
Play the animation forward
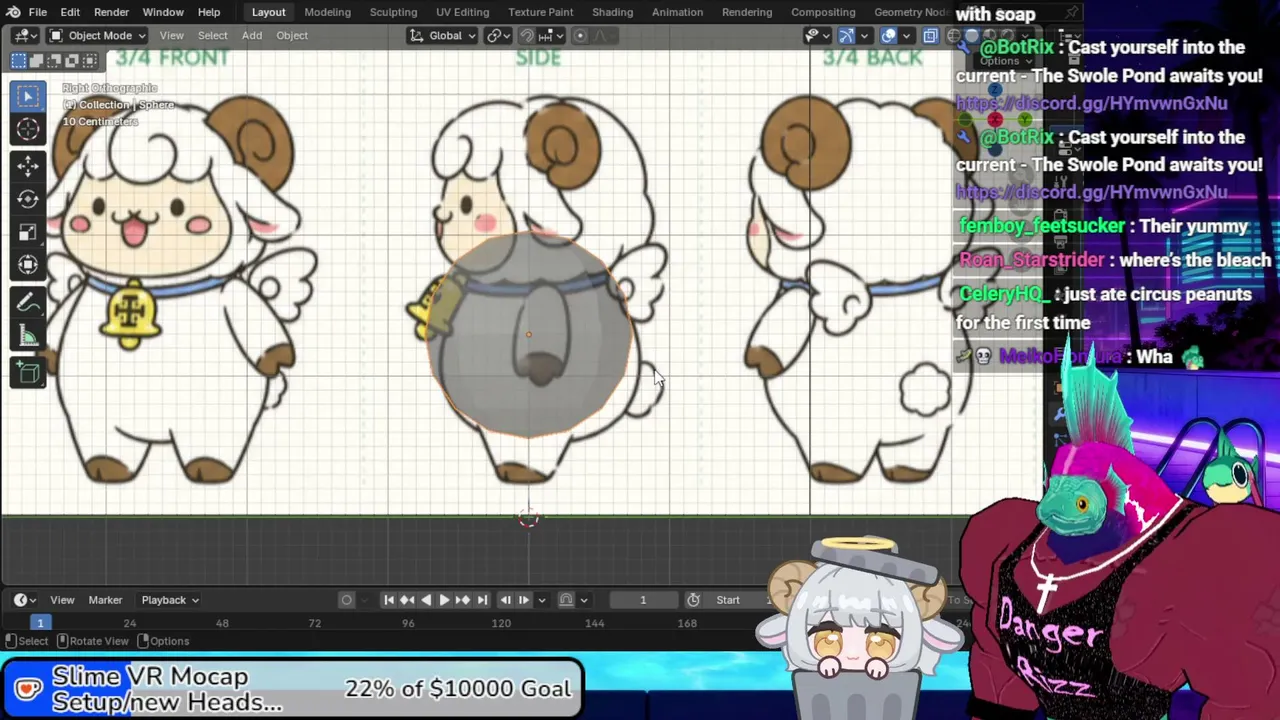pos(444,600)
